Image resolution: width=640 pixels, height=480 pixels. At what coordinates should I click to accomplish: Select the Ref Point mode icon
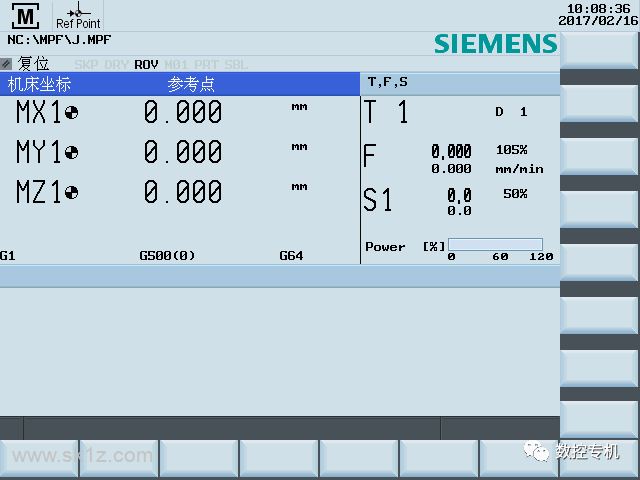click(x=78, y=16)
